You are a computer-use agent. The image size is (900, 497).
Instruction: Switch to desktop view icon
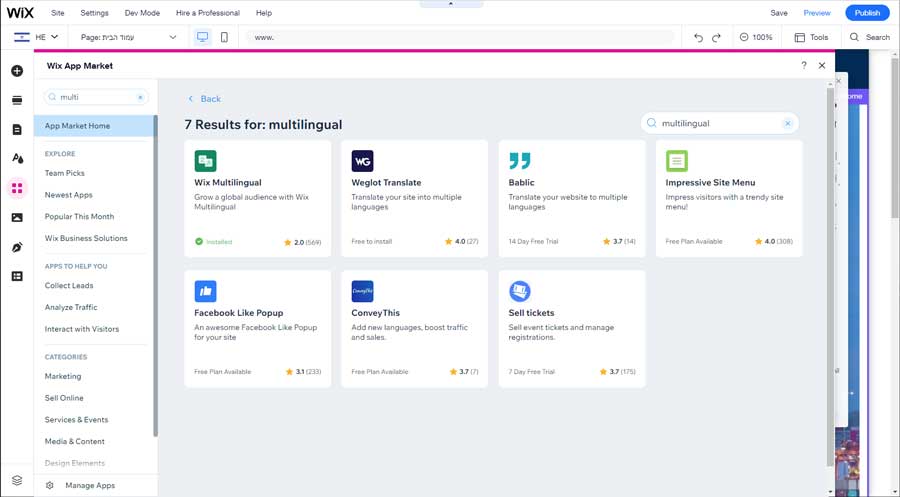pos(203,37)
